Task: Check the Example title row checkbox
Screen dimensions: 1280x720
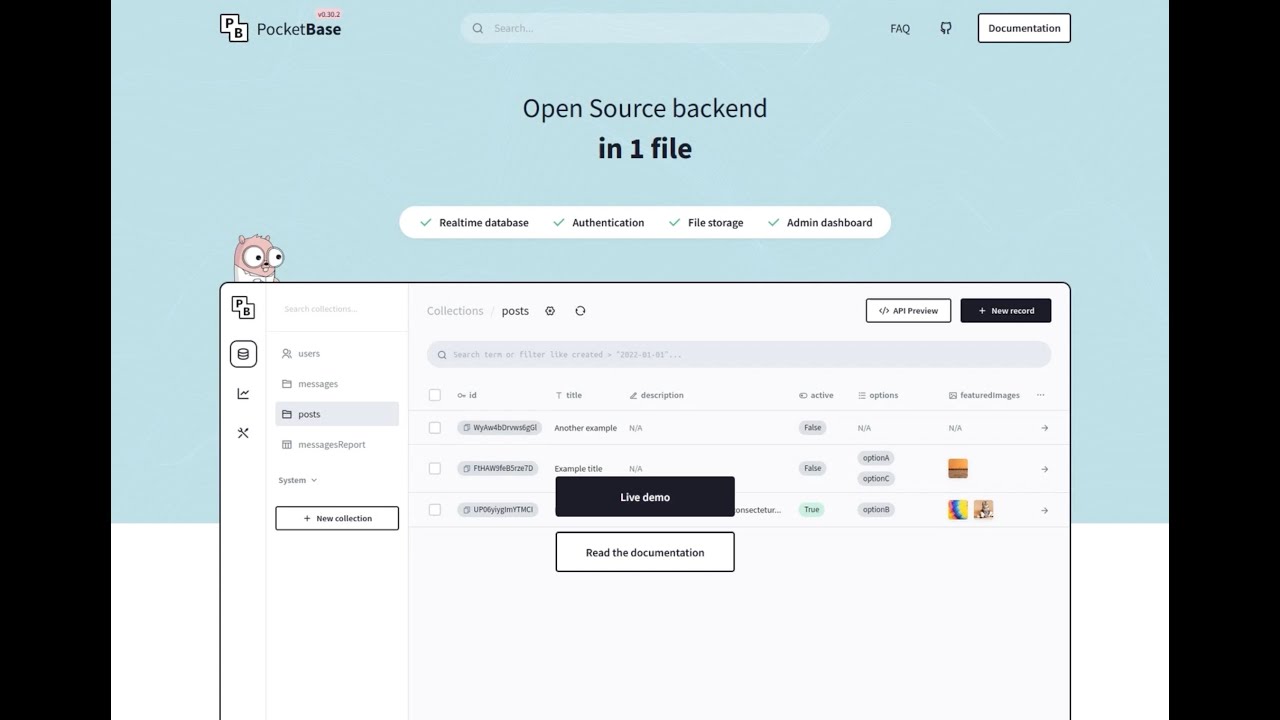Action: tap(435, 468)
